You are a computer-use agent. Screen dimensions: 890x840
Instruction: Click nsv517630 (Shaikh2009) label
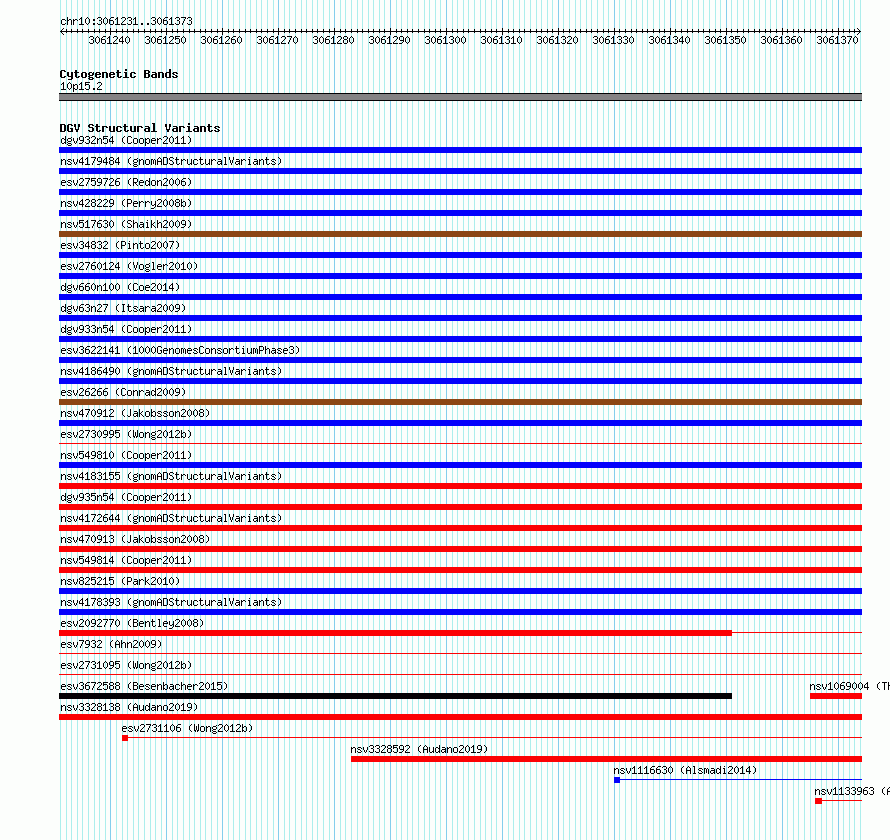[x=126, y=224]
